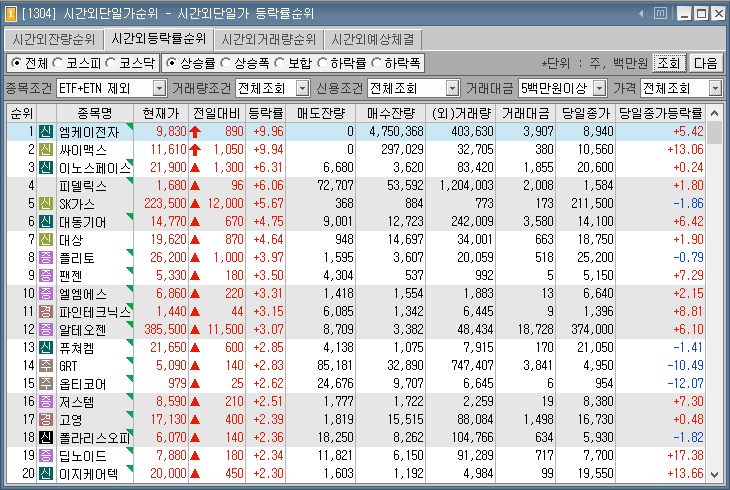Click the gray badge next to GRT
This screenshot has height=490, width=730.
[46, 366]
